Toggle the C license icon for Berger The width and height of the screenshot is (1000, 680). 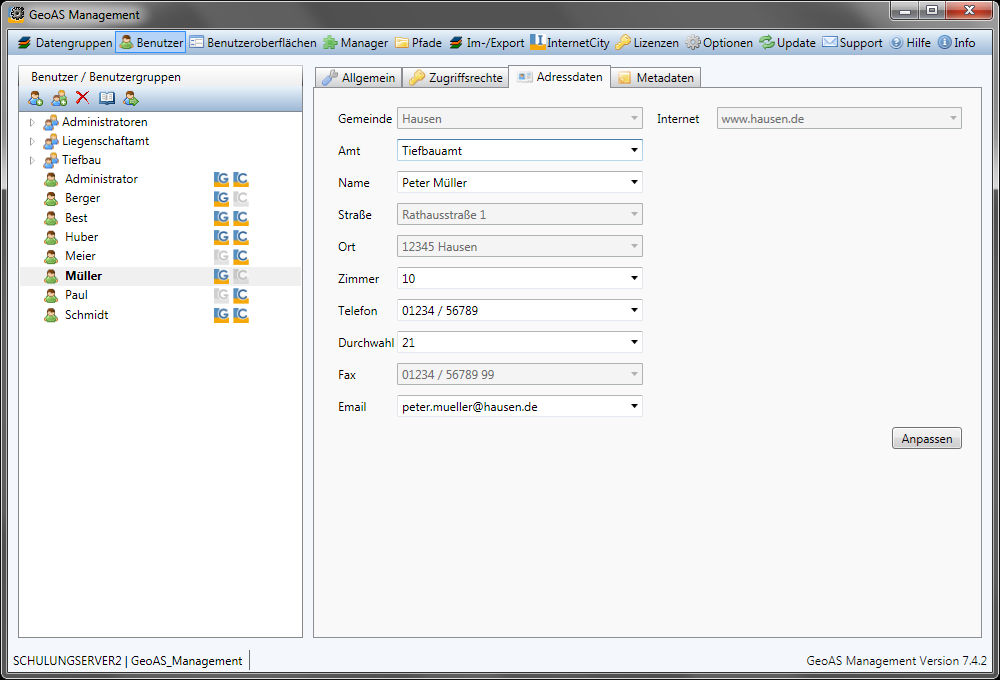click(x=241, y=198)
